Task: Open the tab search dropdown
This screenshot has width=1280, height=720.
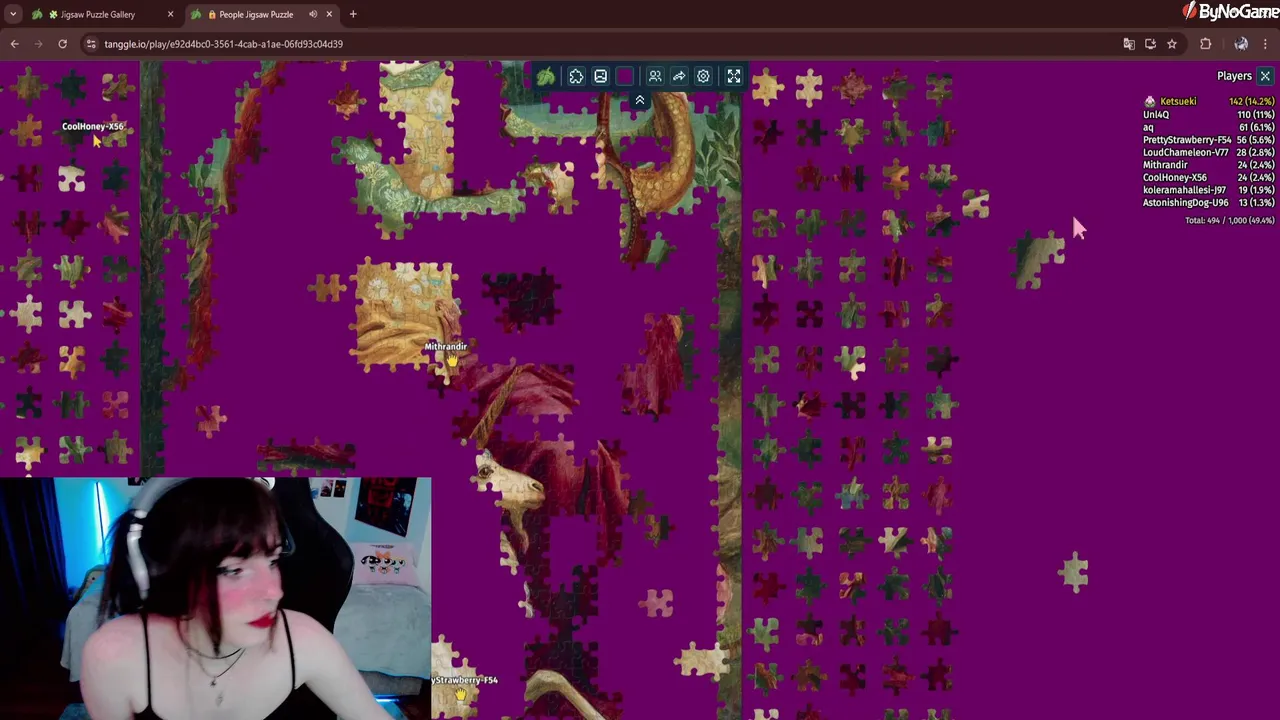Action: [13, 14]
